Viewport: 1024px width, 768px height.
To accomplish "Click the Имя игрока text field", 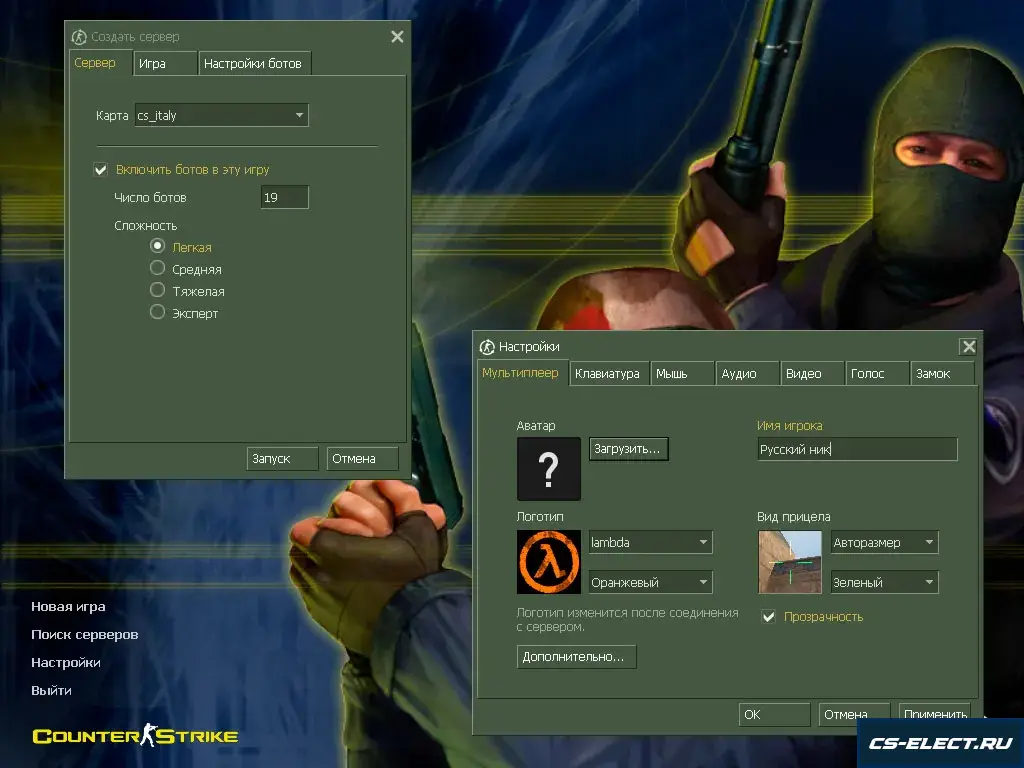I will point(857,449).
